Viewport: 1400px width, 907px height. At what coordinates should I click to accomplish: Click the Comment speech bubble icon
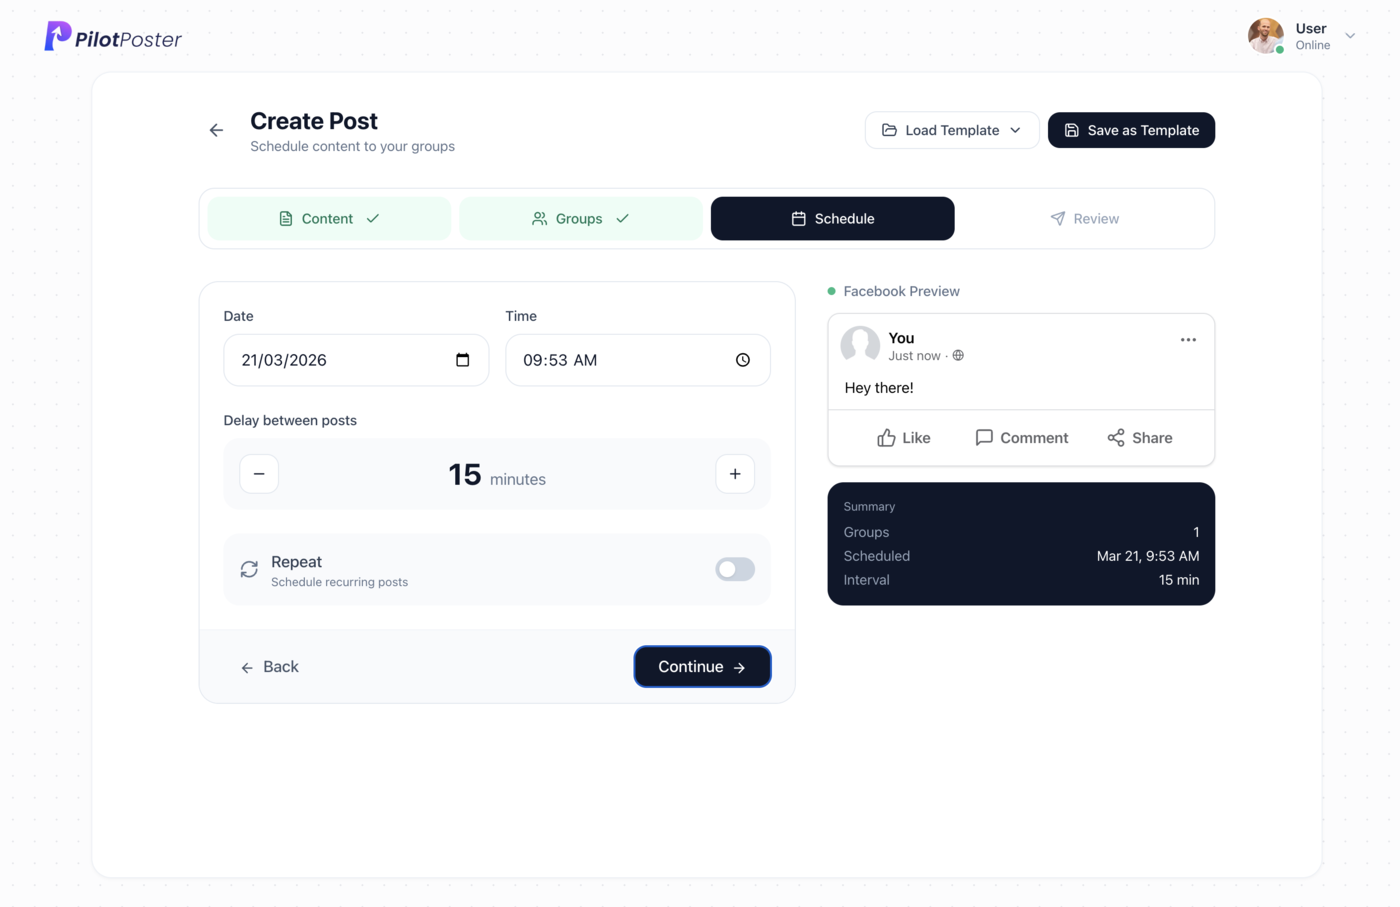point(984,437)
